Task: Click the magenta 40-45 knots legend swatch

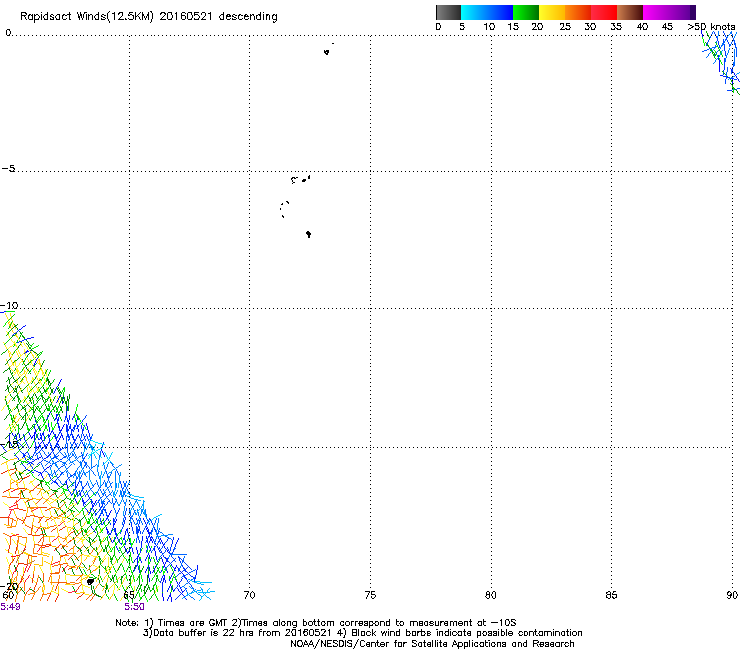Action: [656, 12]
